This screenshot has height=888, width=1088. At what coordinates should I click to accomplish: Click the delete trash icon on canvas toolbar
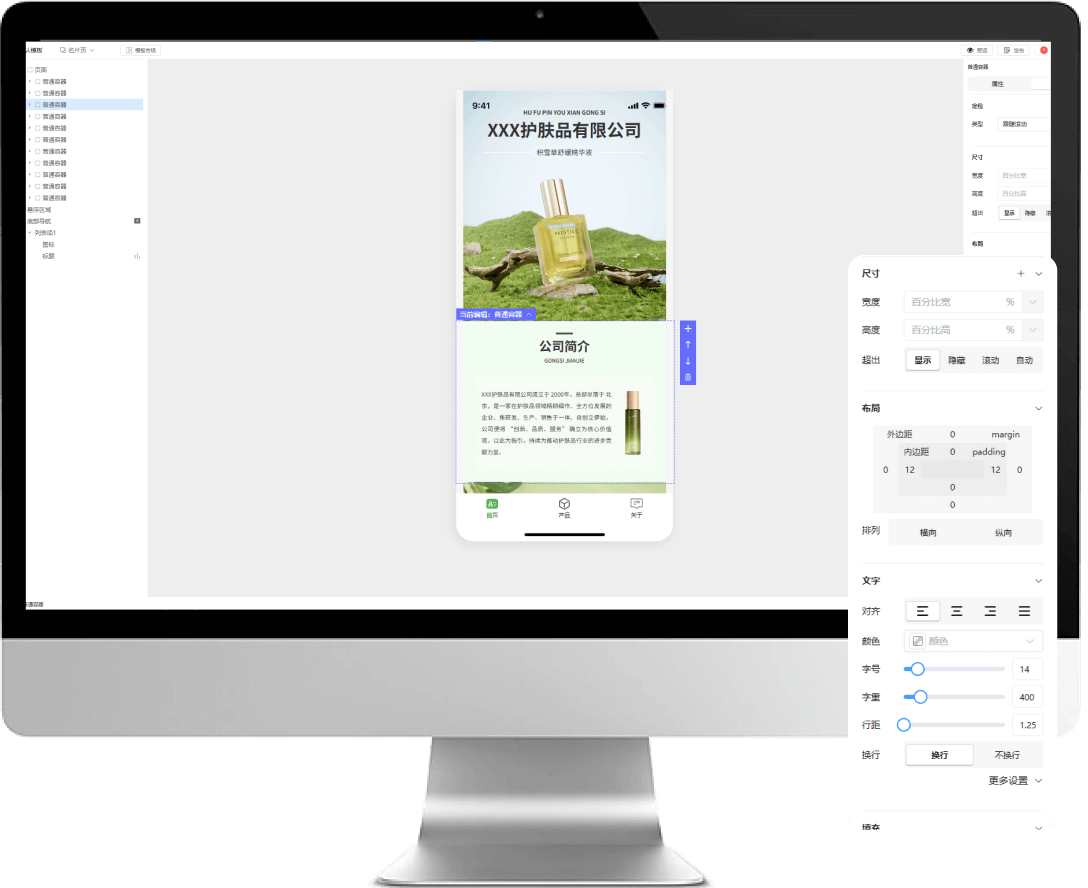pyautogui.click(x=687, y=377)
